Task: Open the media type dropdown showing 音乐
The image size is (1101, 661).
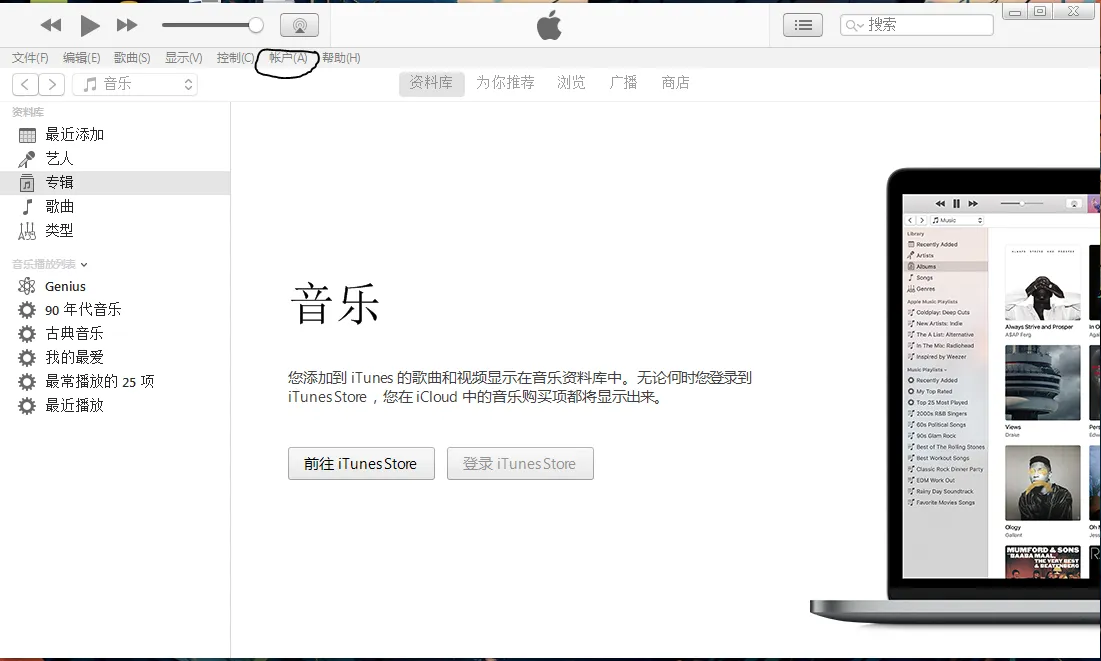Action: (x=135, y=84)
